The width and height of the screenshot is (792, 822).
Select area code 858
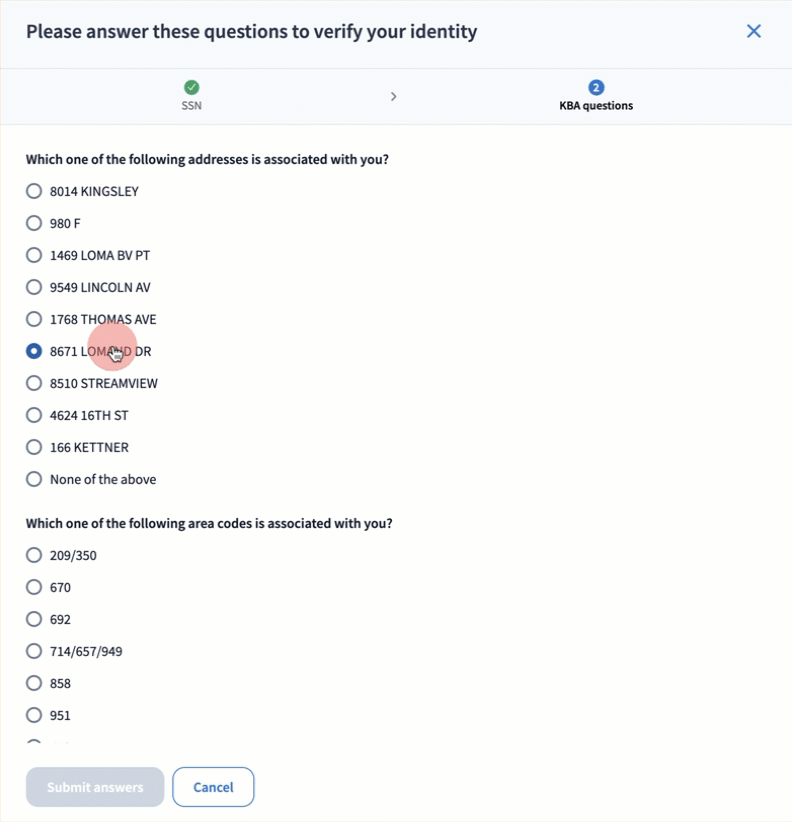(x=34, y=683)
